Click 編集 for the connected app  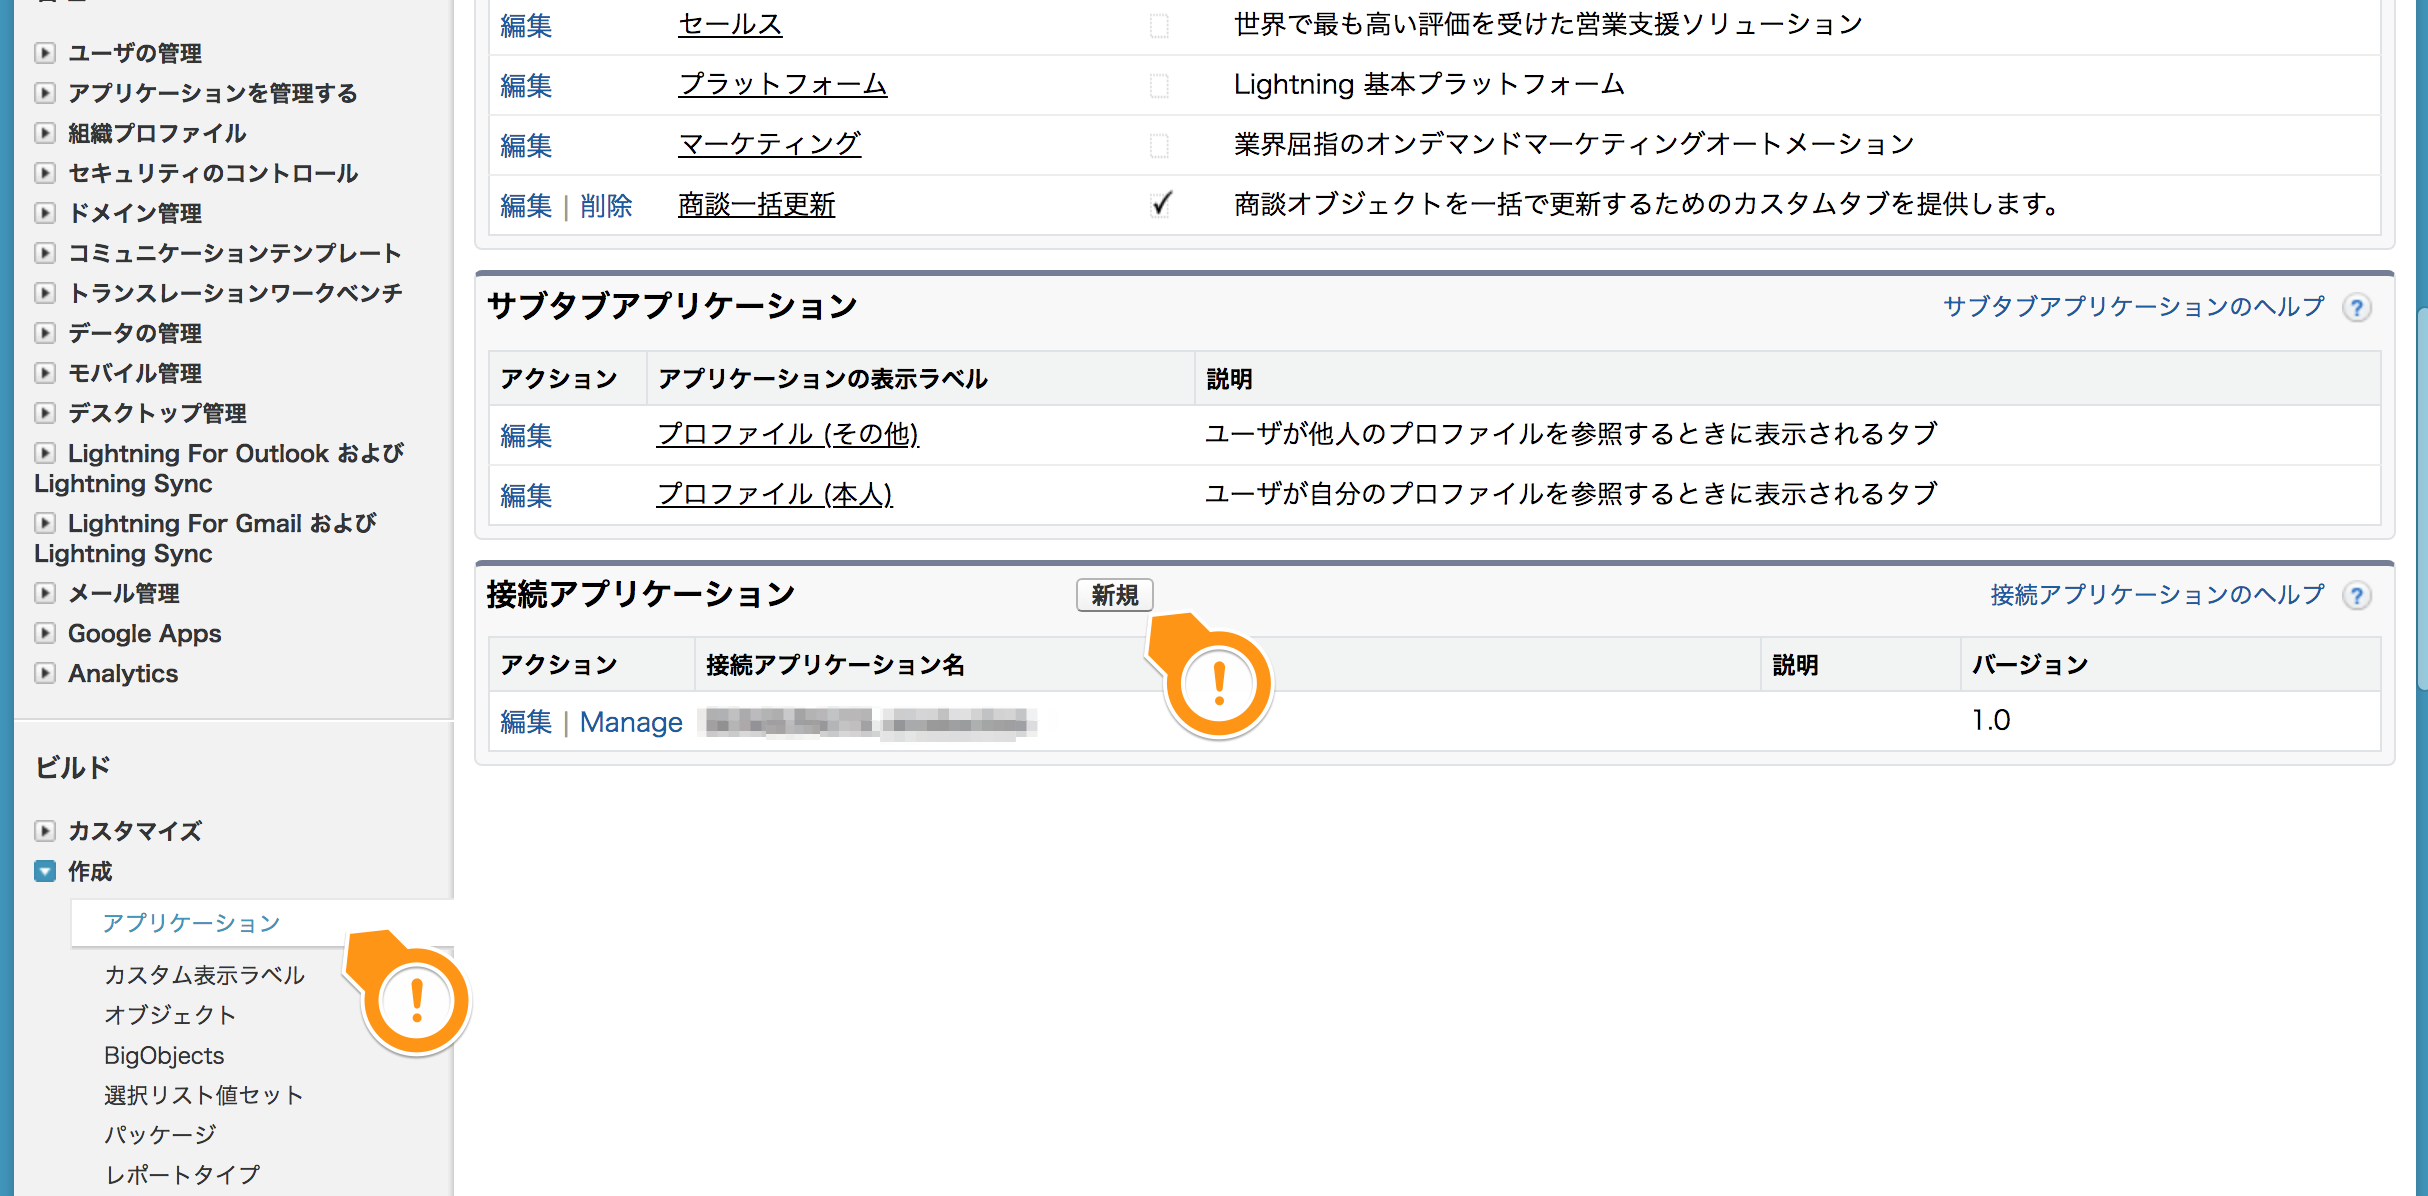point(526,721)
